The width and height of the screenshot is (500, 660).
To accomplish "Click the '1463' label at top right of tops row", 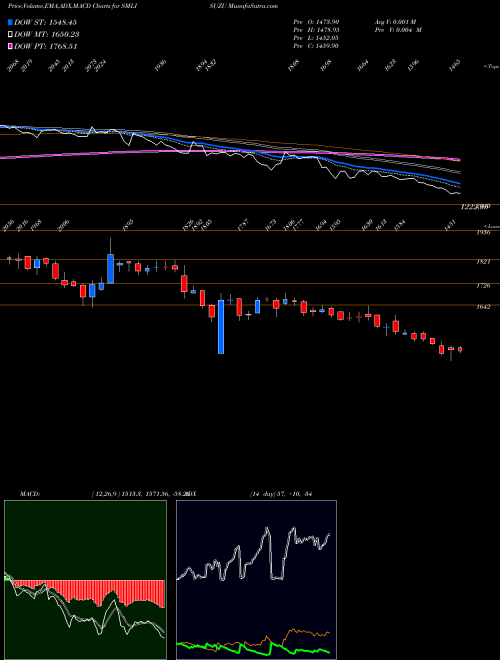I will 455,66.
